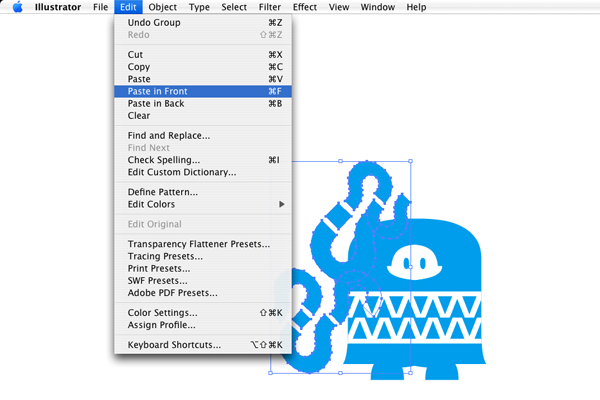Choose Check Spelling...
The image size is (600, 400).
pos(203,160)
